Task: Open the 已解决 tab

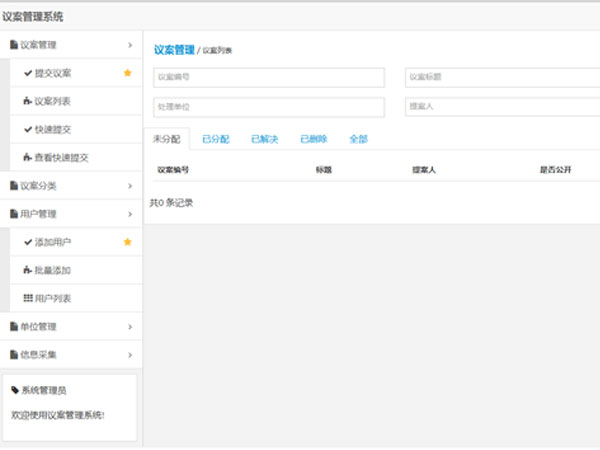Action: pyautogui.click(x=264, y=140)
